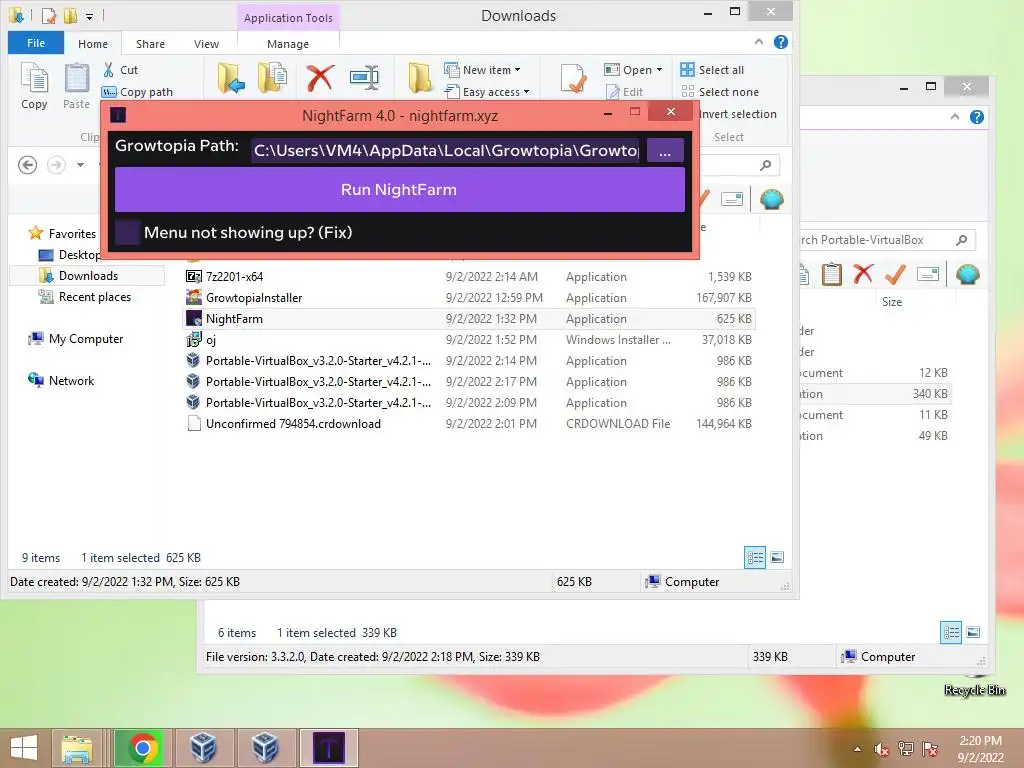Viewport: 1024px width, 768px height.
Task: Select the NightFarm application file
Action: coord(469,319)
